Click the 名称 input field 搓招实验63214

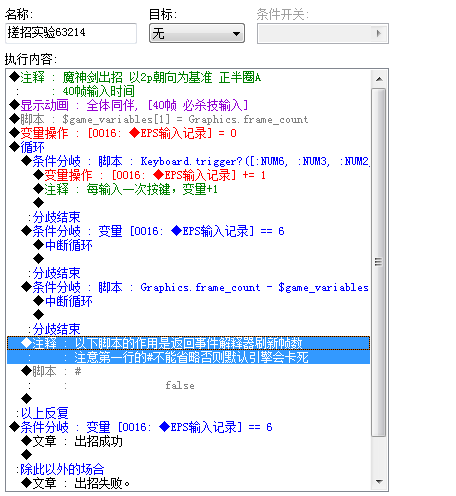pos(71,33)
